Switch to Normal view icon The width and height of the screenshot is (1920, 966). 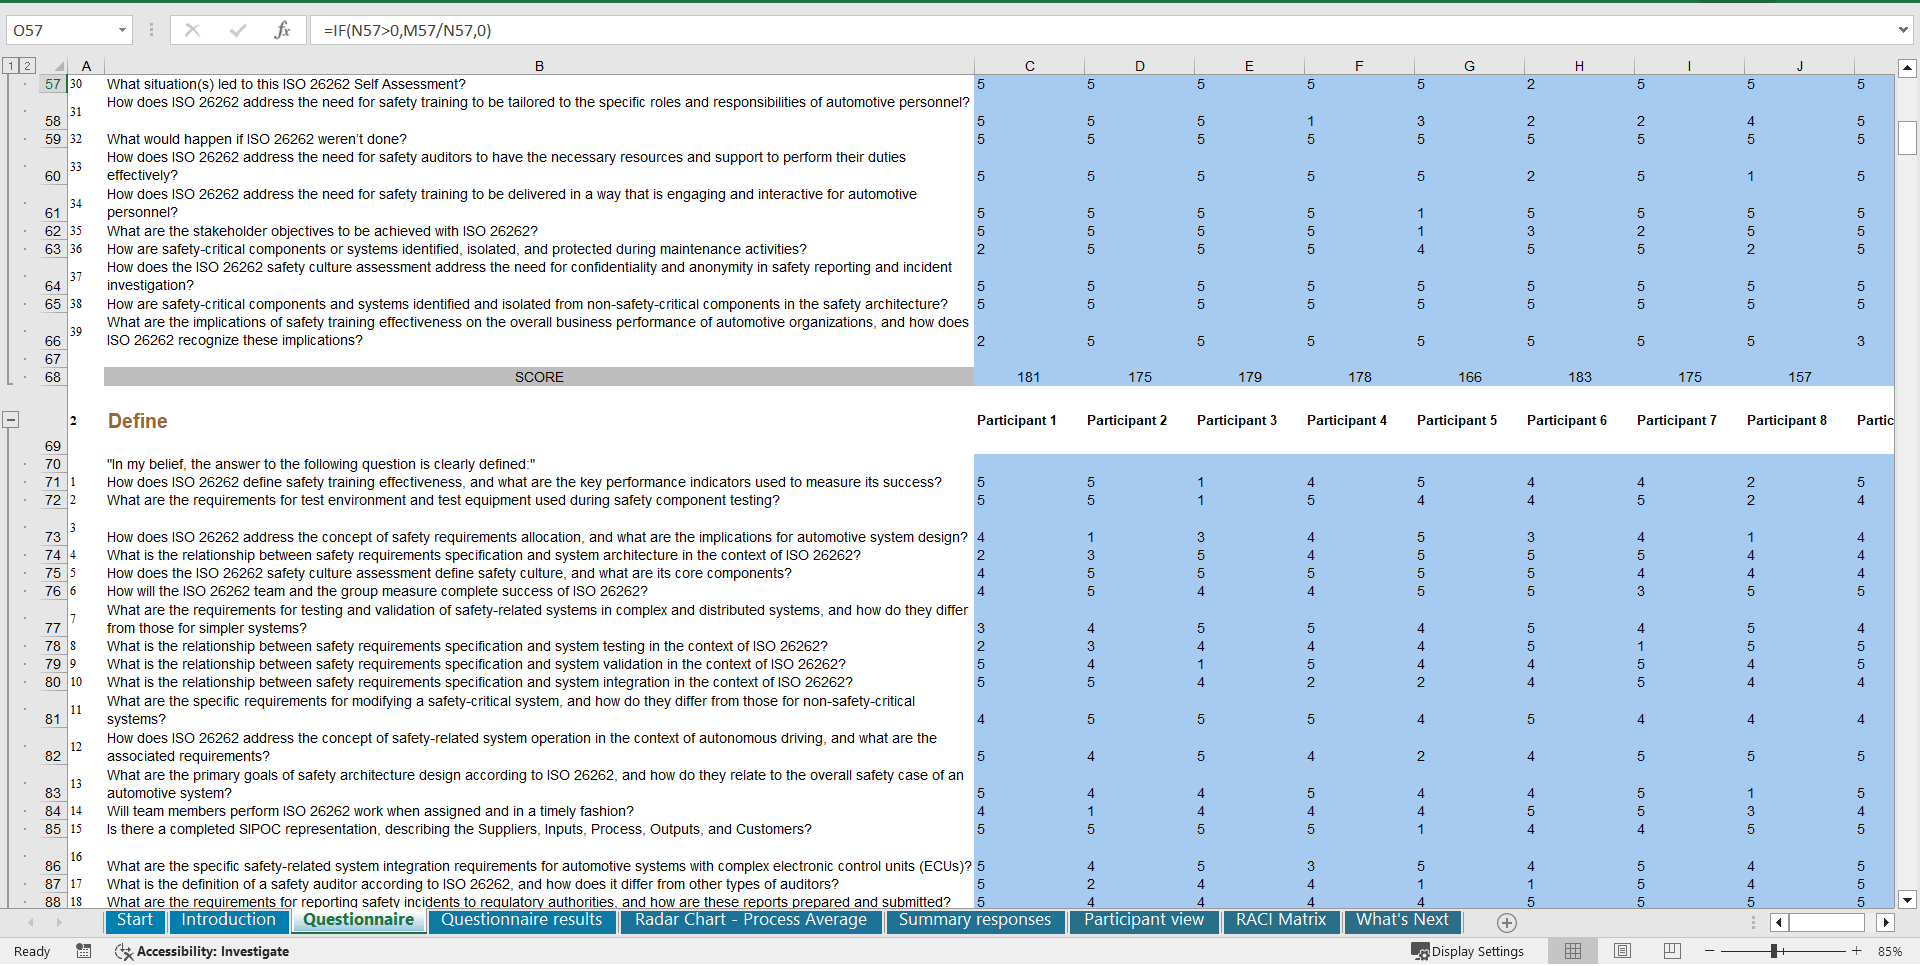click(1573, 951)
